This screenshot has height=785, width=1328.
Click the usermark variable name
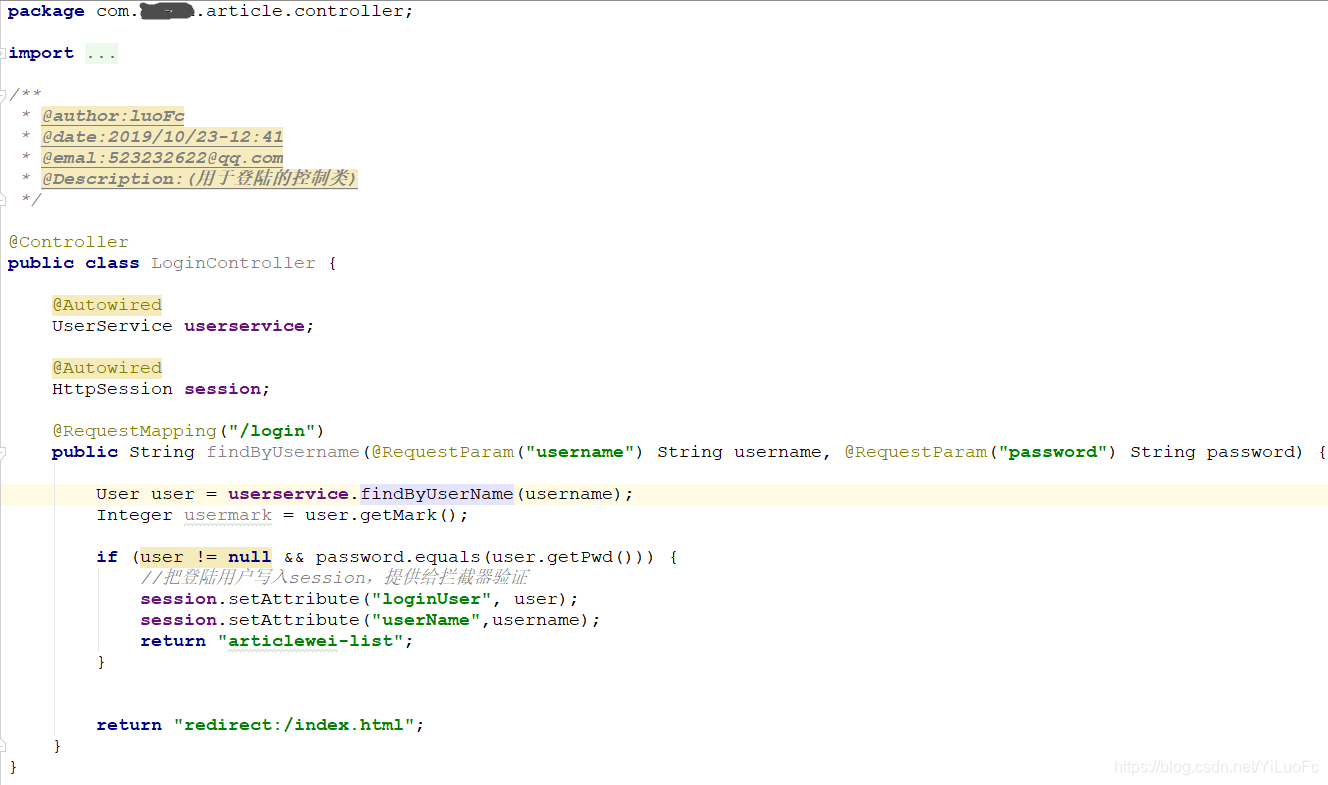pos(228,515)
